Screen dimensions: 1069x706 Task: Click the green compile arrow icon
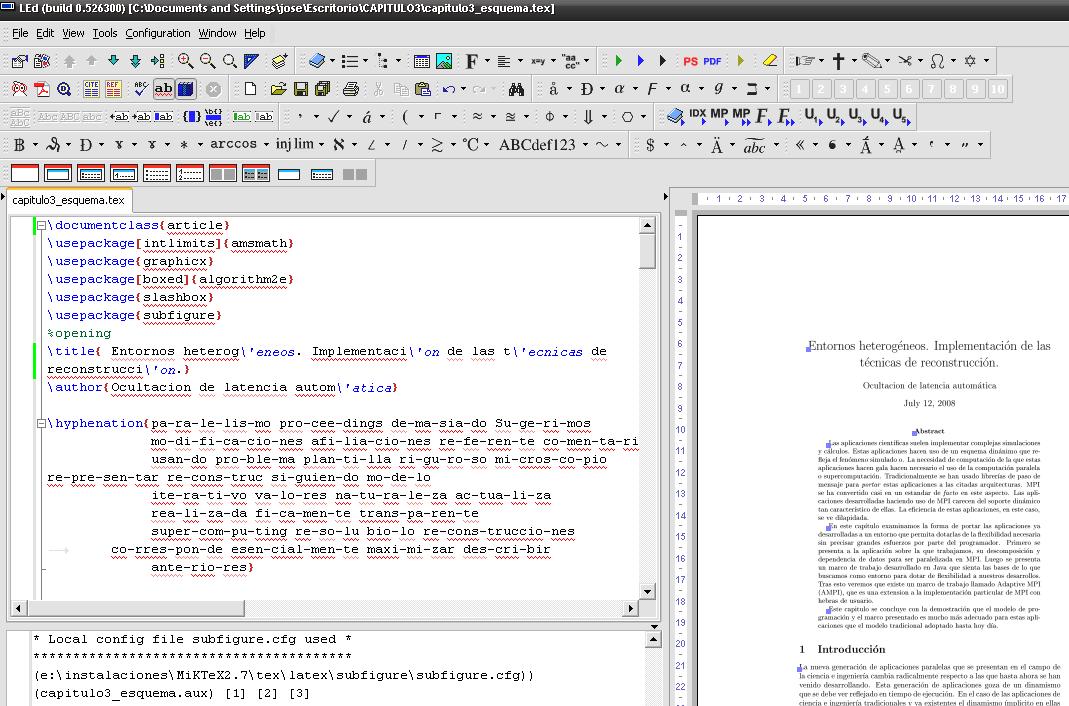pos(619,61)
